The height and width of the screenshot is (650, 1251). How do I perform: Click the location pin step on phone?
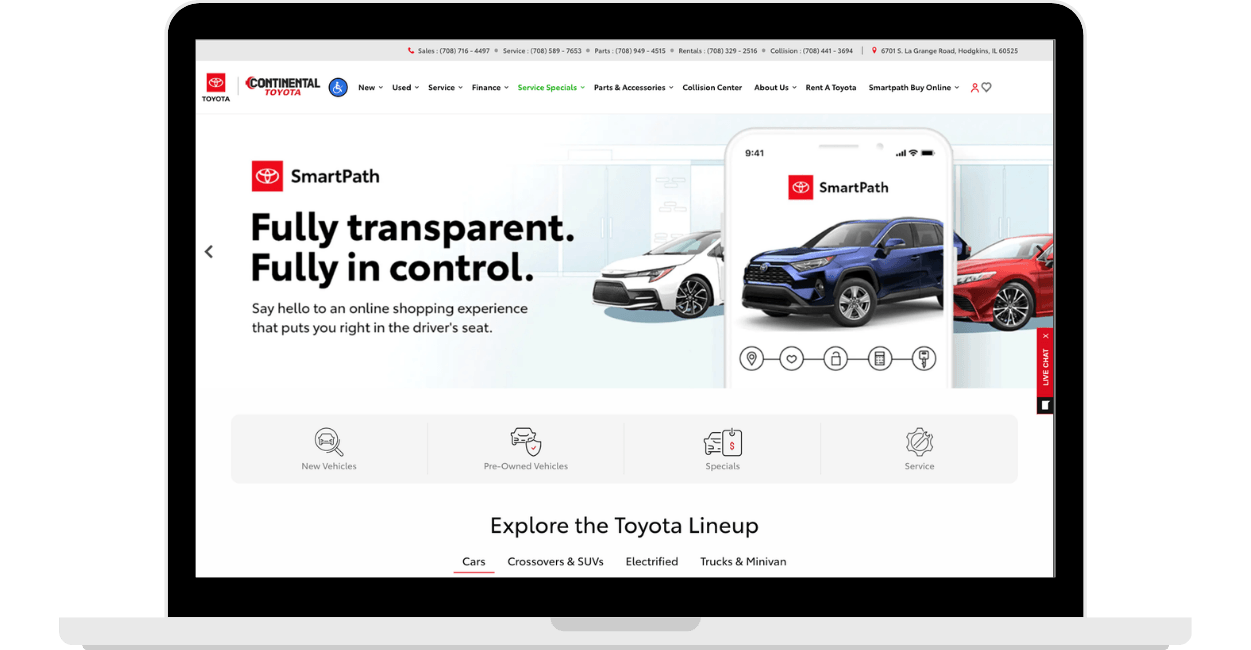pos(751,358)
